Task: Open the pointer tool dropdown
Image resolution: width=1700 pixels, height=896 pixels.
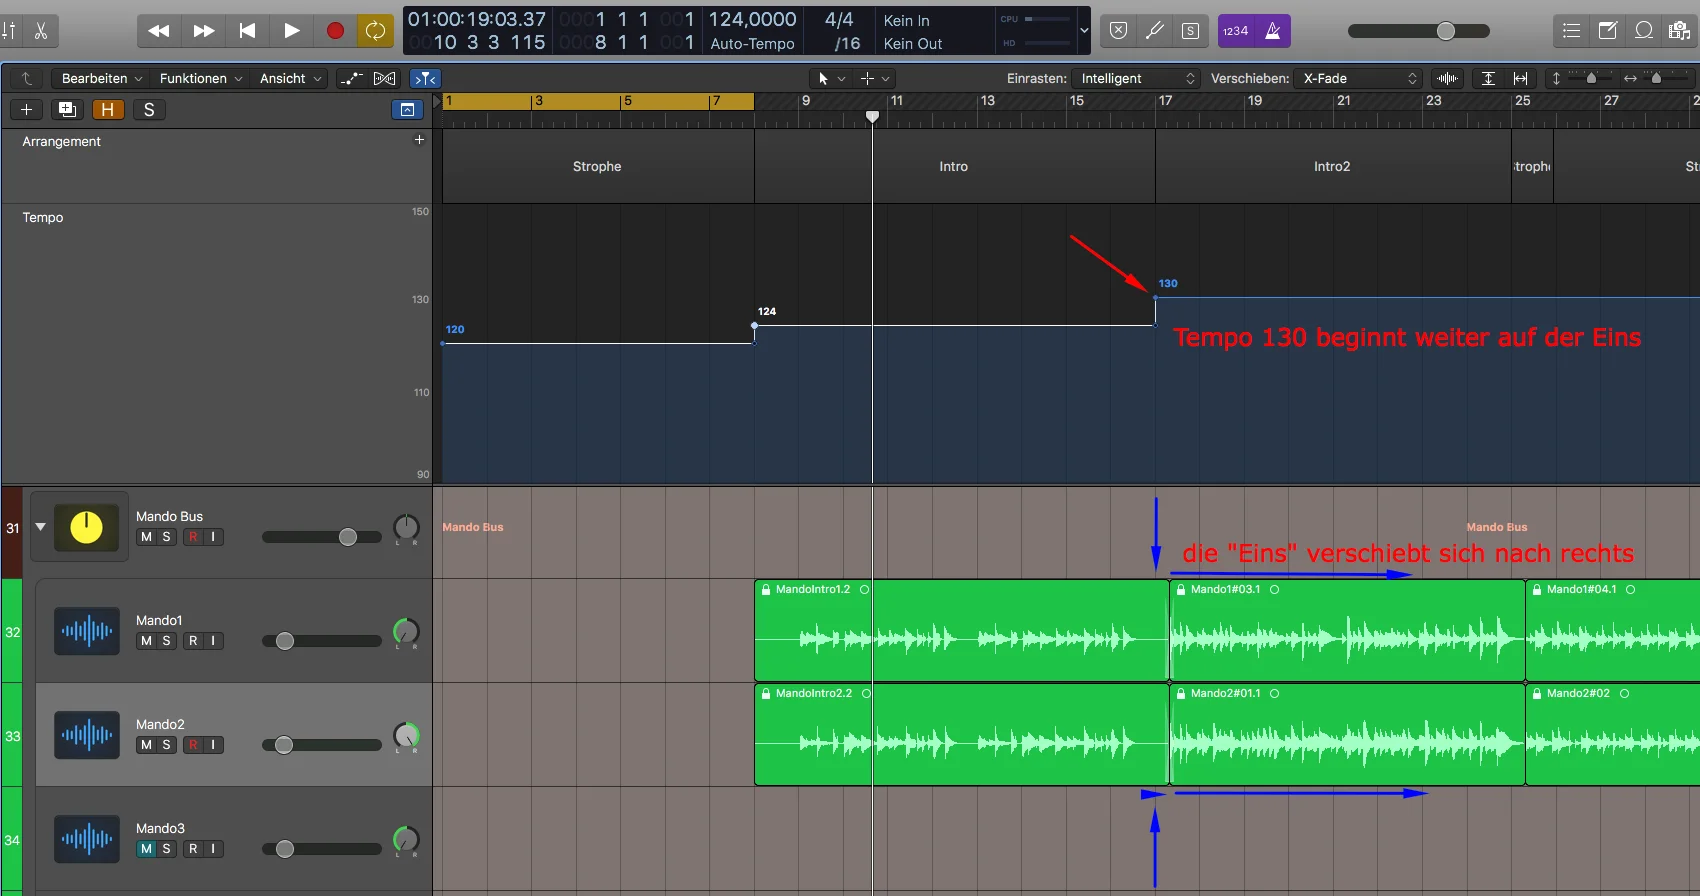Action: click(830, 78)
